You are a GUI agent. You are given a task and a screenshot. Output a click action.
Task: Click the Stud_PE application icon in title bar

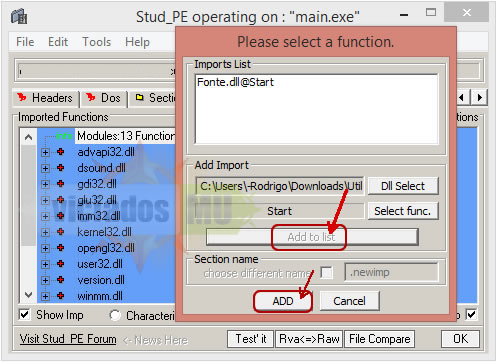pos(19,16)
